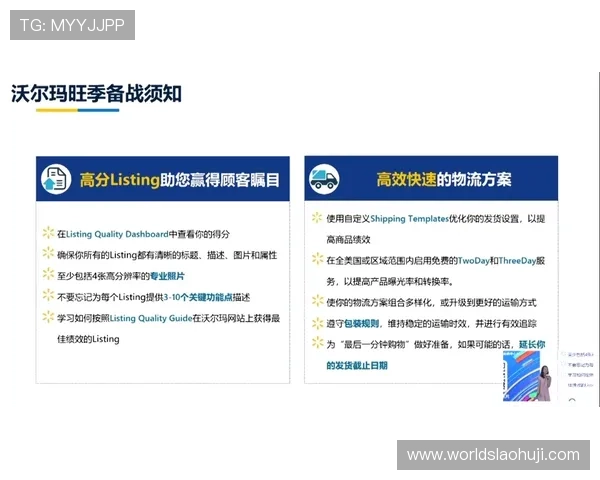Click the text 高商品绩效
This screenshot has height=480, width=600.
pyautogui.click(x=348, y=240)
